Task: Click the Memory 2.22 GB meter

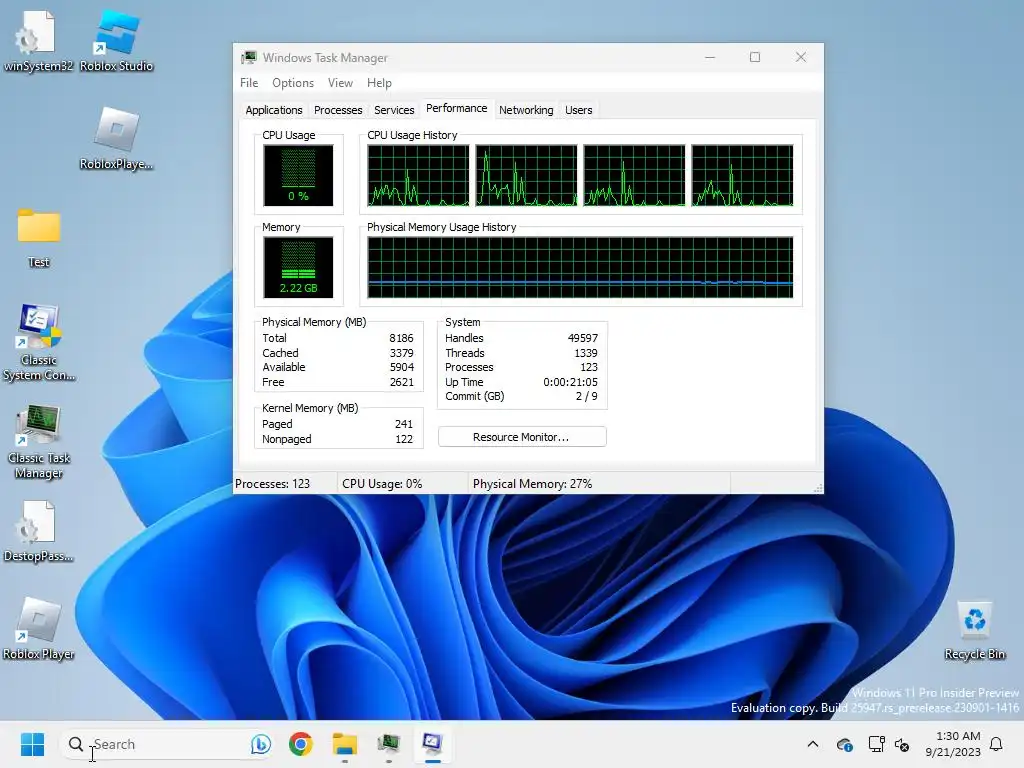Action: pos(298,267)
